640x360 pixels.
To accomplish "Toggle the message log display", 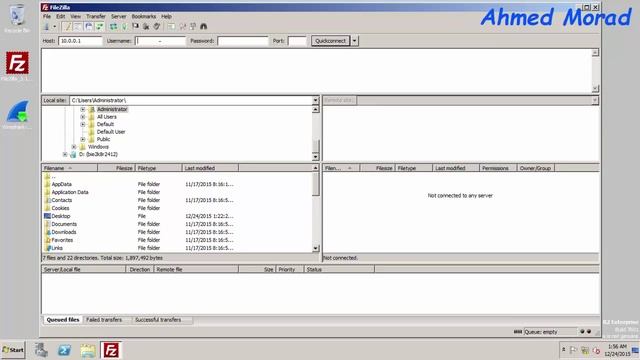I will pos(67,27).
